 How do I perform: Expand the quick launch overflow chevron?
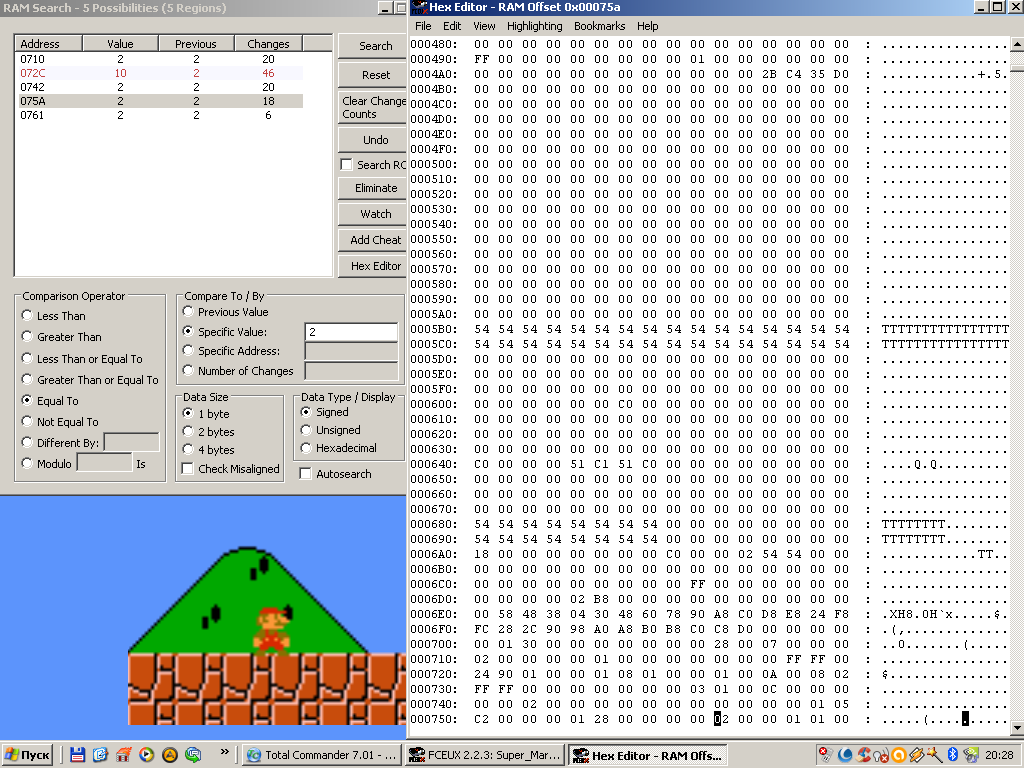[x=224, y=752]
